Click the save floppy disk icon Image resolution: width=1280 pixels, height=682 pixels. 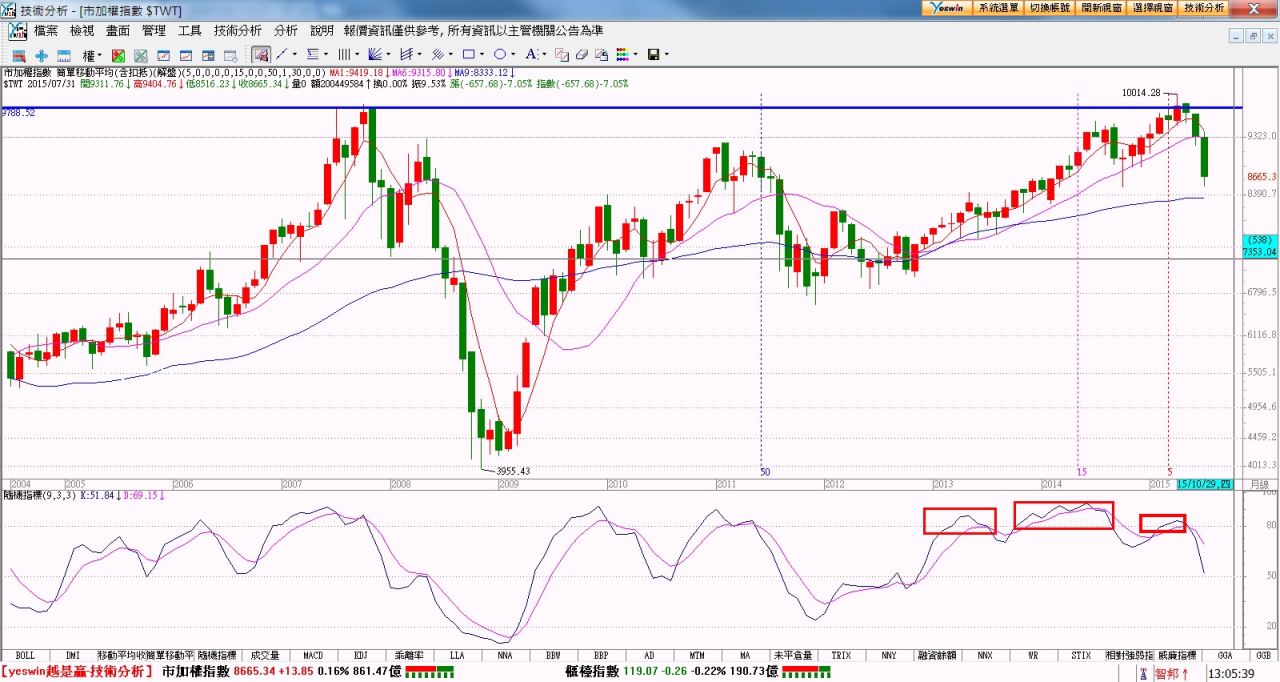653,55
